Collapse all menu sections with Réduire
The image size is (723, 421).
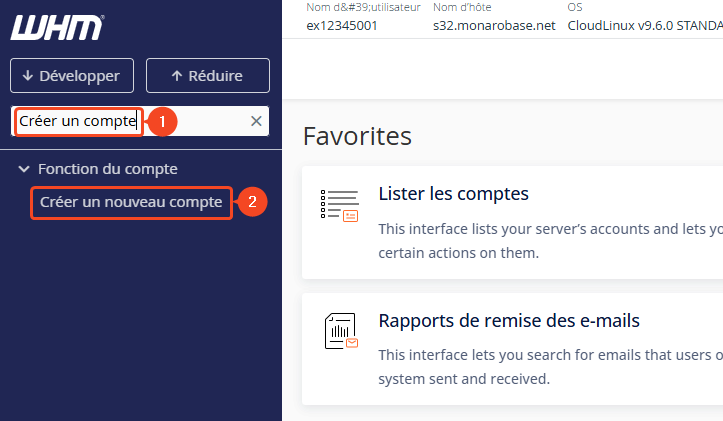coord(208,75)
